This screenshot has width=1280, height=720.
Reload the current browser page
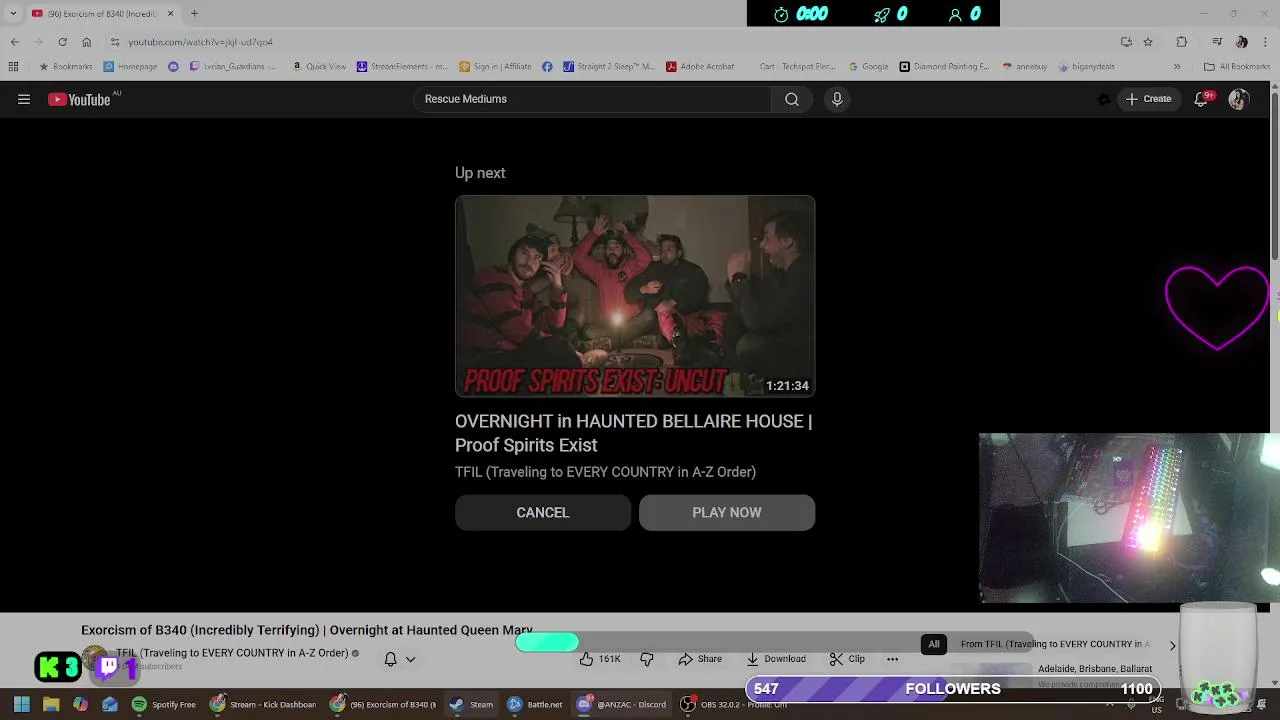point(62,42)
